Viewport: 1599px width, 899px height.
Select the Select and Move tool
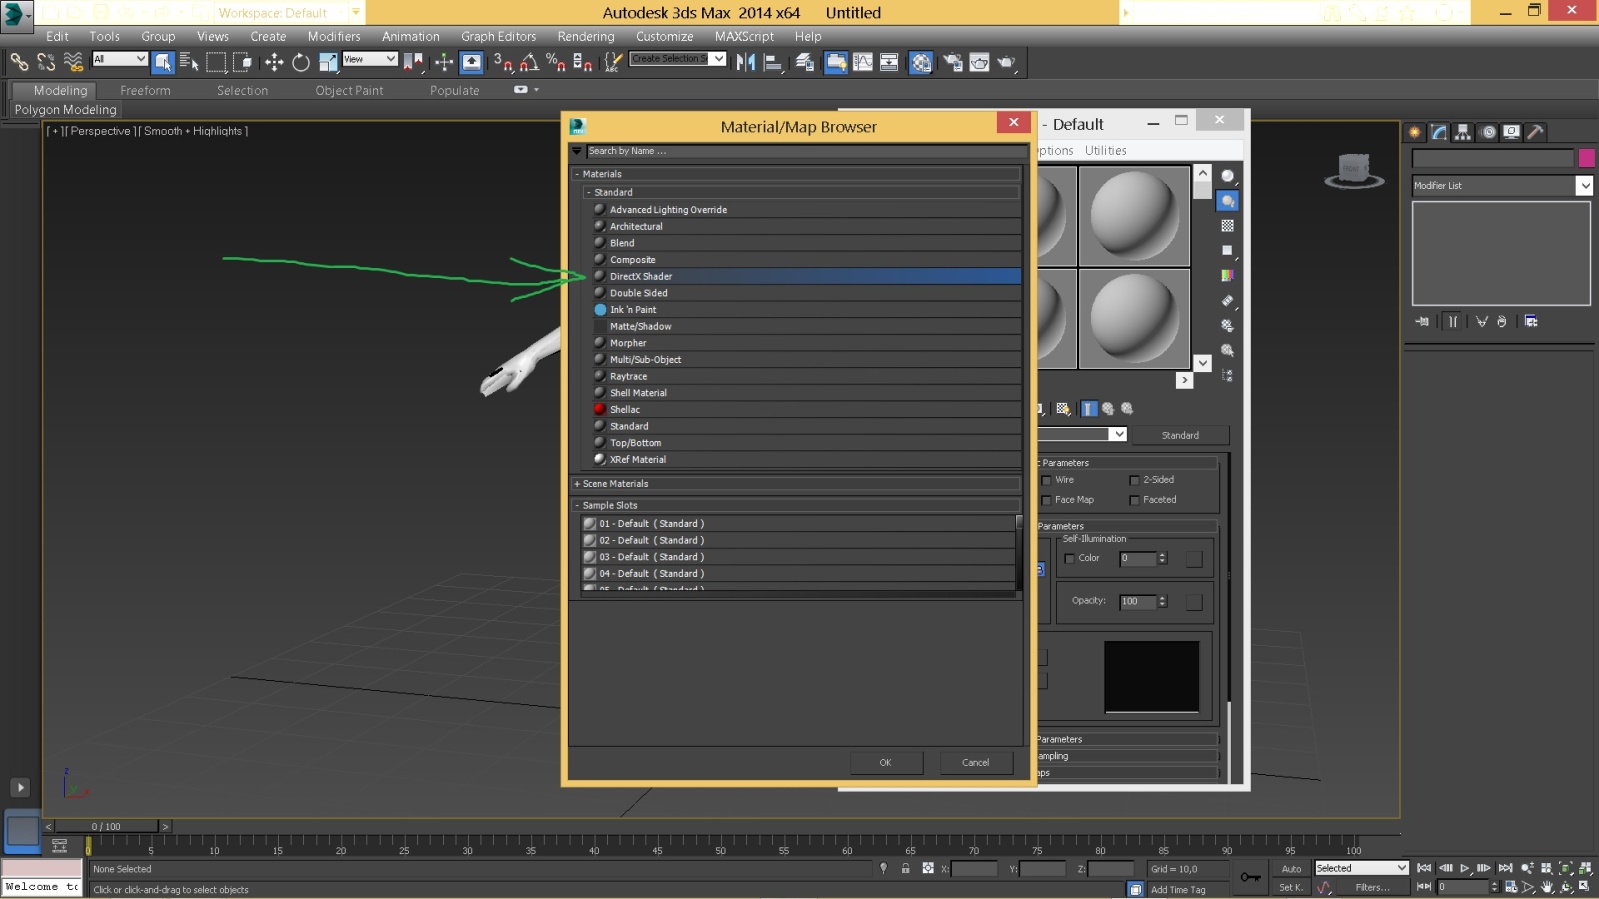coord(274,62)
